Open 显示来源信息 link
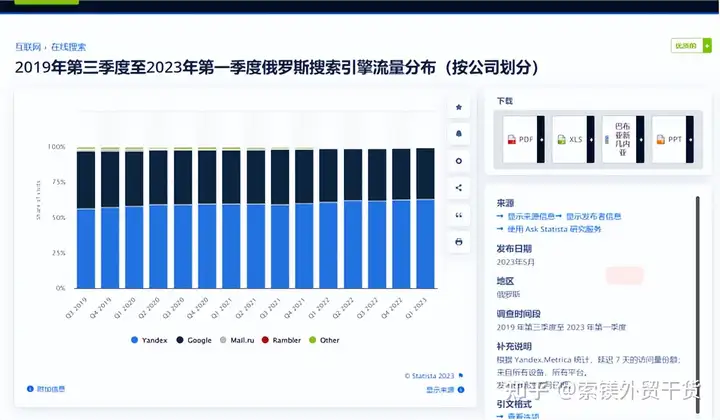 pos(531,216)
